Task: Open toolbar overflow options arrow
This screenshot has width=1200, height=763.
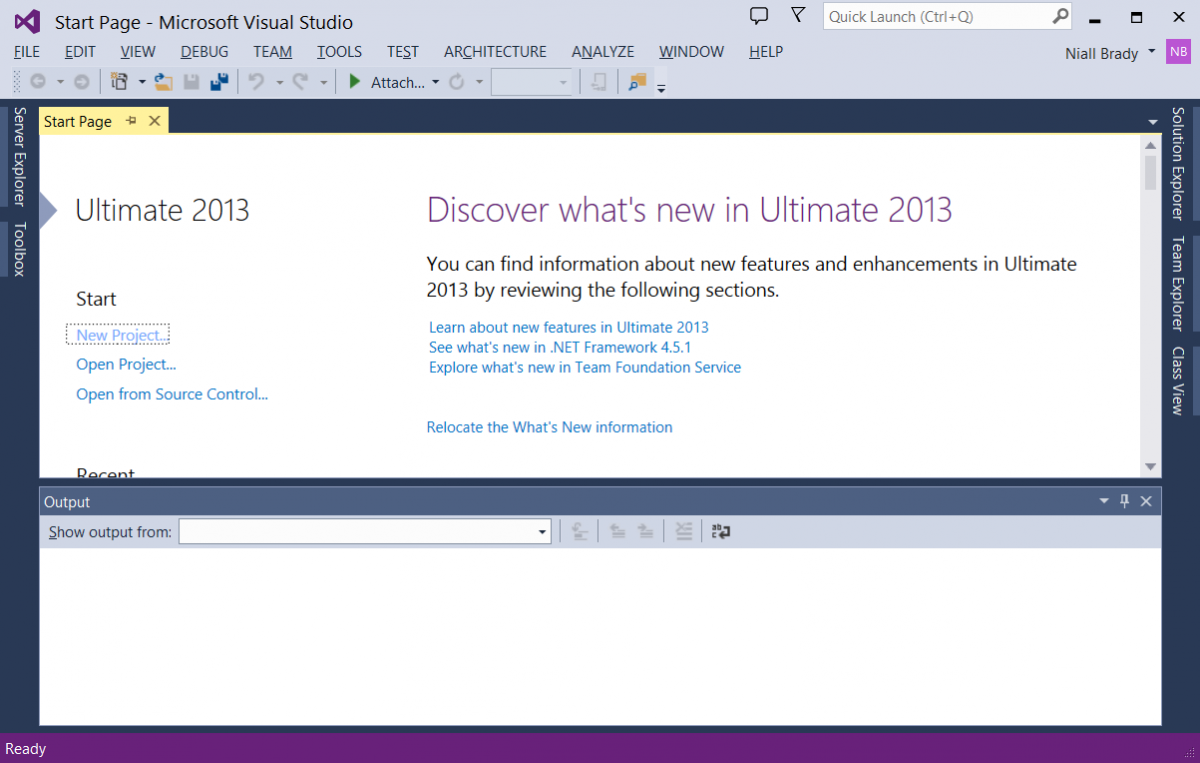Action: [x=661, y=87]
